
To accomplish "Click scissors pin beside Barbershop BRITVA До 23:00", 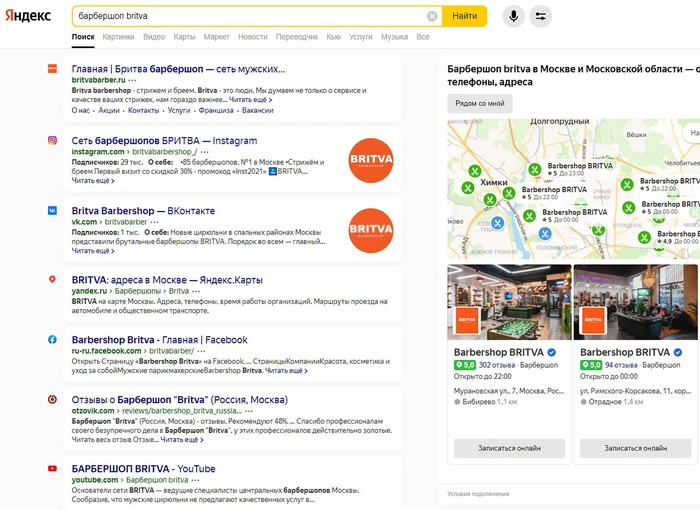I will pos(534,170).
